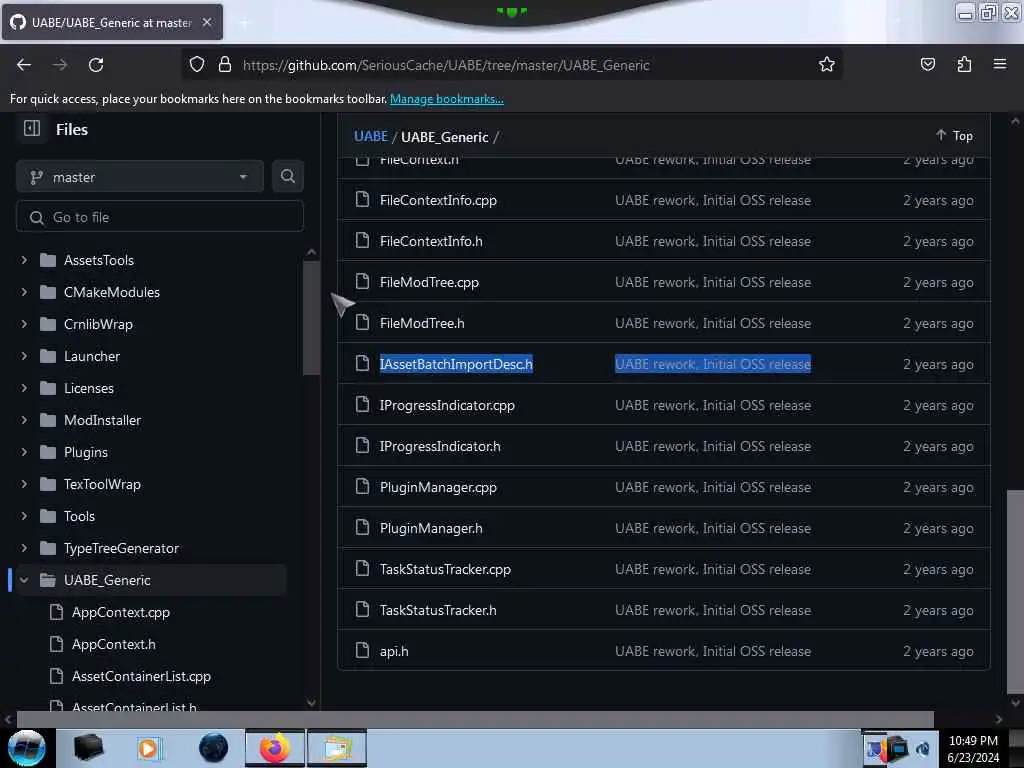Expand the CrnlibWrap folder chevron
Screen dimensions: 1024x768
pos(24,324)
